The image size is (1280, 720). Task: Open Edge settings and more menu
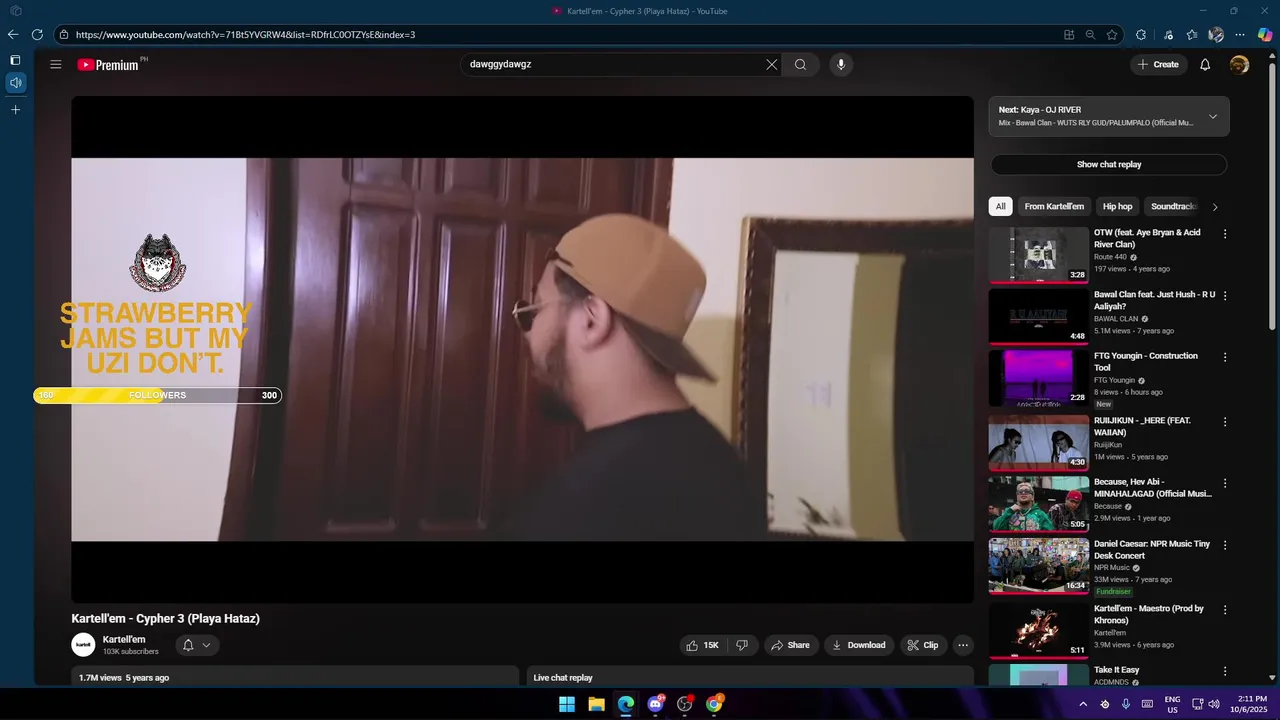point(1240,34)
